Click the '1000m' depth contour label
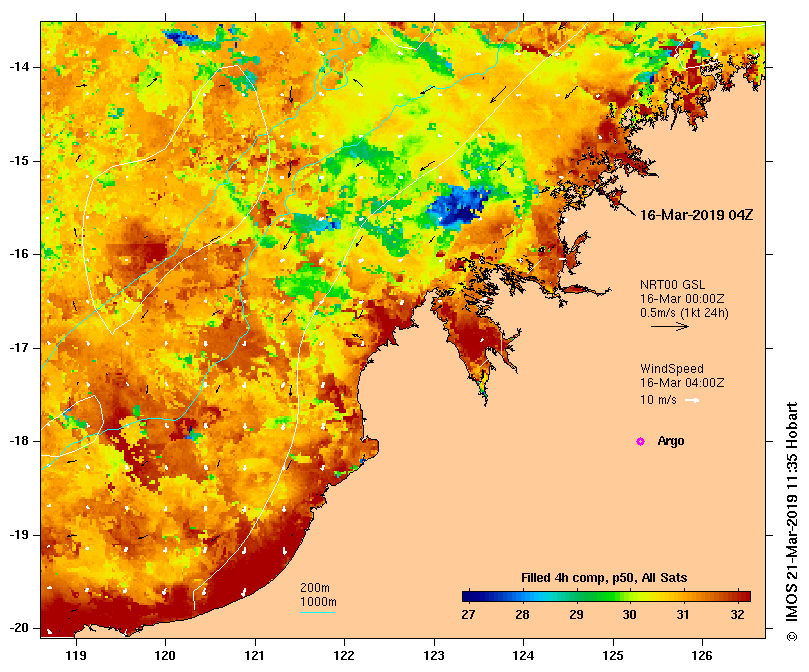Screen dimensions: 809x672 318,602
